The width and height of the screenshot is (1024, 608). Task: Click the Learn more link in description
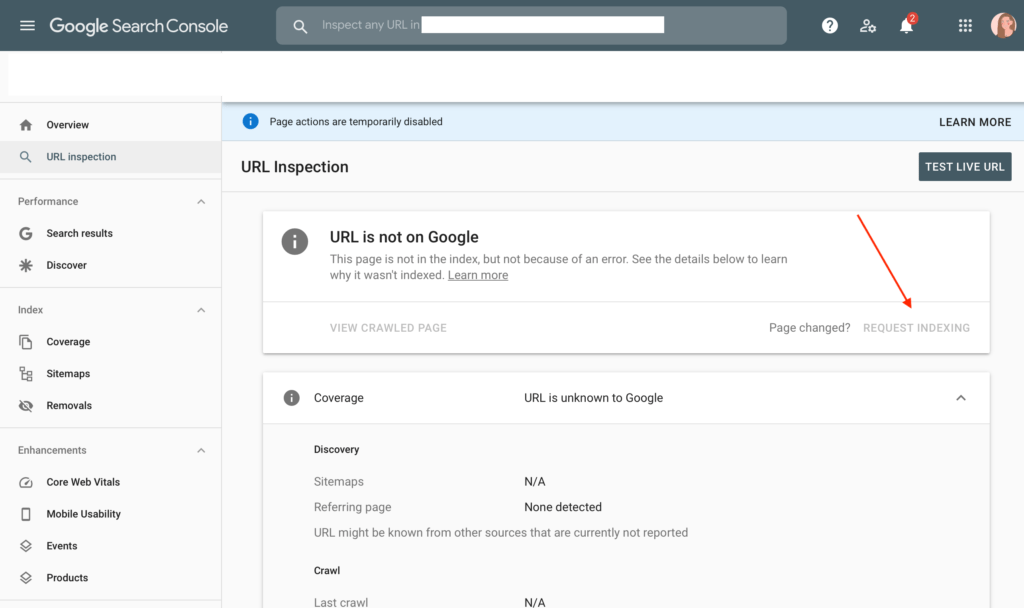click(x=477, y=275)
